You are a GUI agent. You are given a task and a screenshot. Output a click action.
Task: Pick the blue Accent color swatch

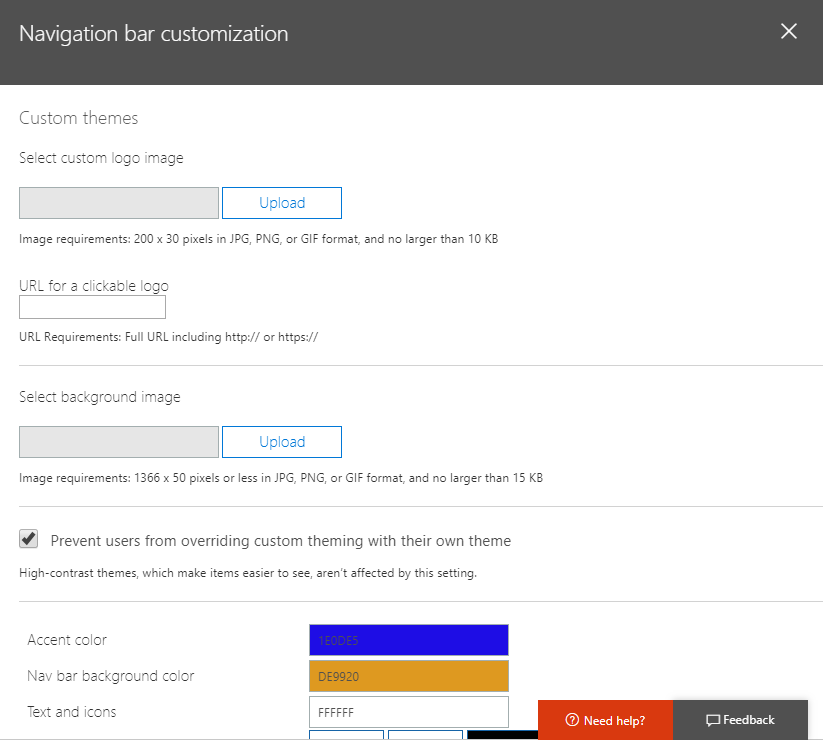[408, 640]
